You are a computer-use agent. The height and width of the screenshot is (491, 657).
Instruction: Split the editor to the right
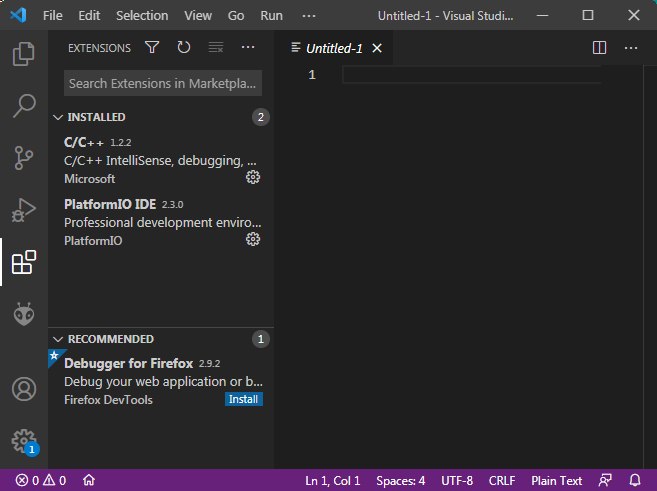[599, 48]
